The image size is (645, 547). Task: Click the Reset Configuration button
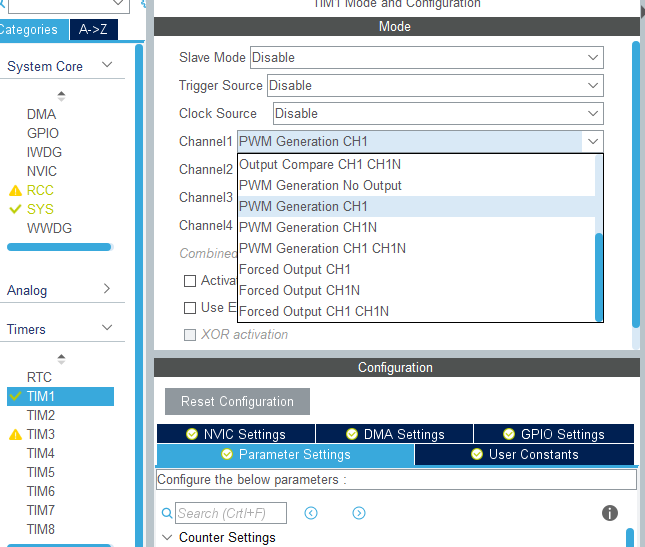tap(237, 401)
